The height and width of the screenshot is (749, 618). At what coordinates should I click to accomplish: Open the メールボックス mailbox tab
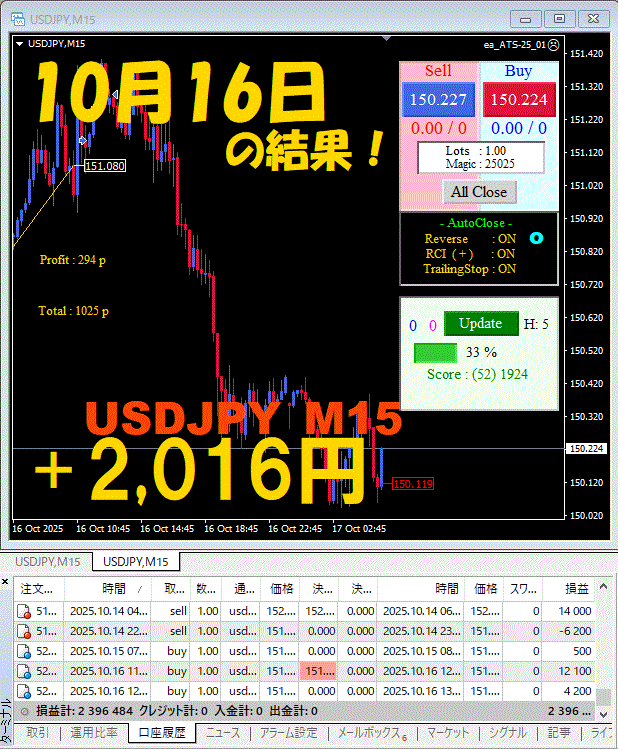(x=372, y=733)
